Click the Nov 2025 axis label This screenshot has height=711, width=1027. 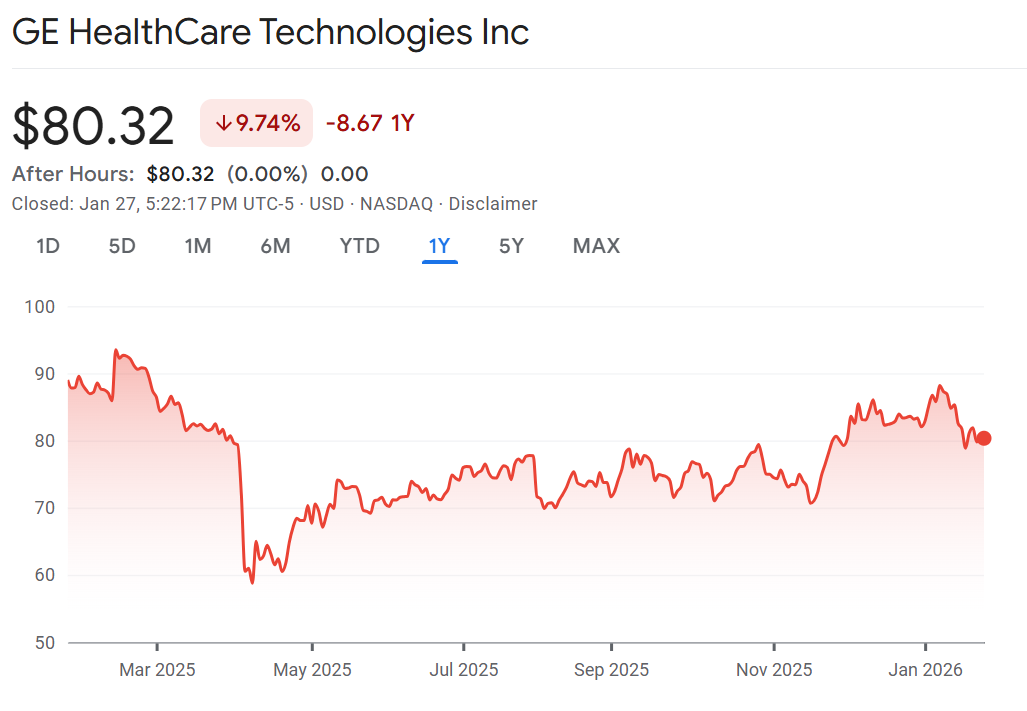[x=774, y=670]
